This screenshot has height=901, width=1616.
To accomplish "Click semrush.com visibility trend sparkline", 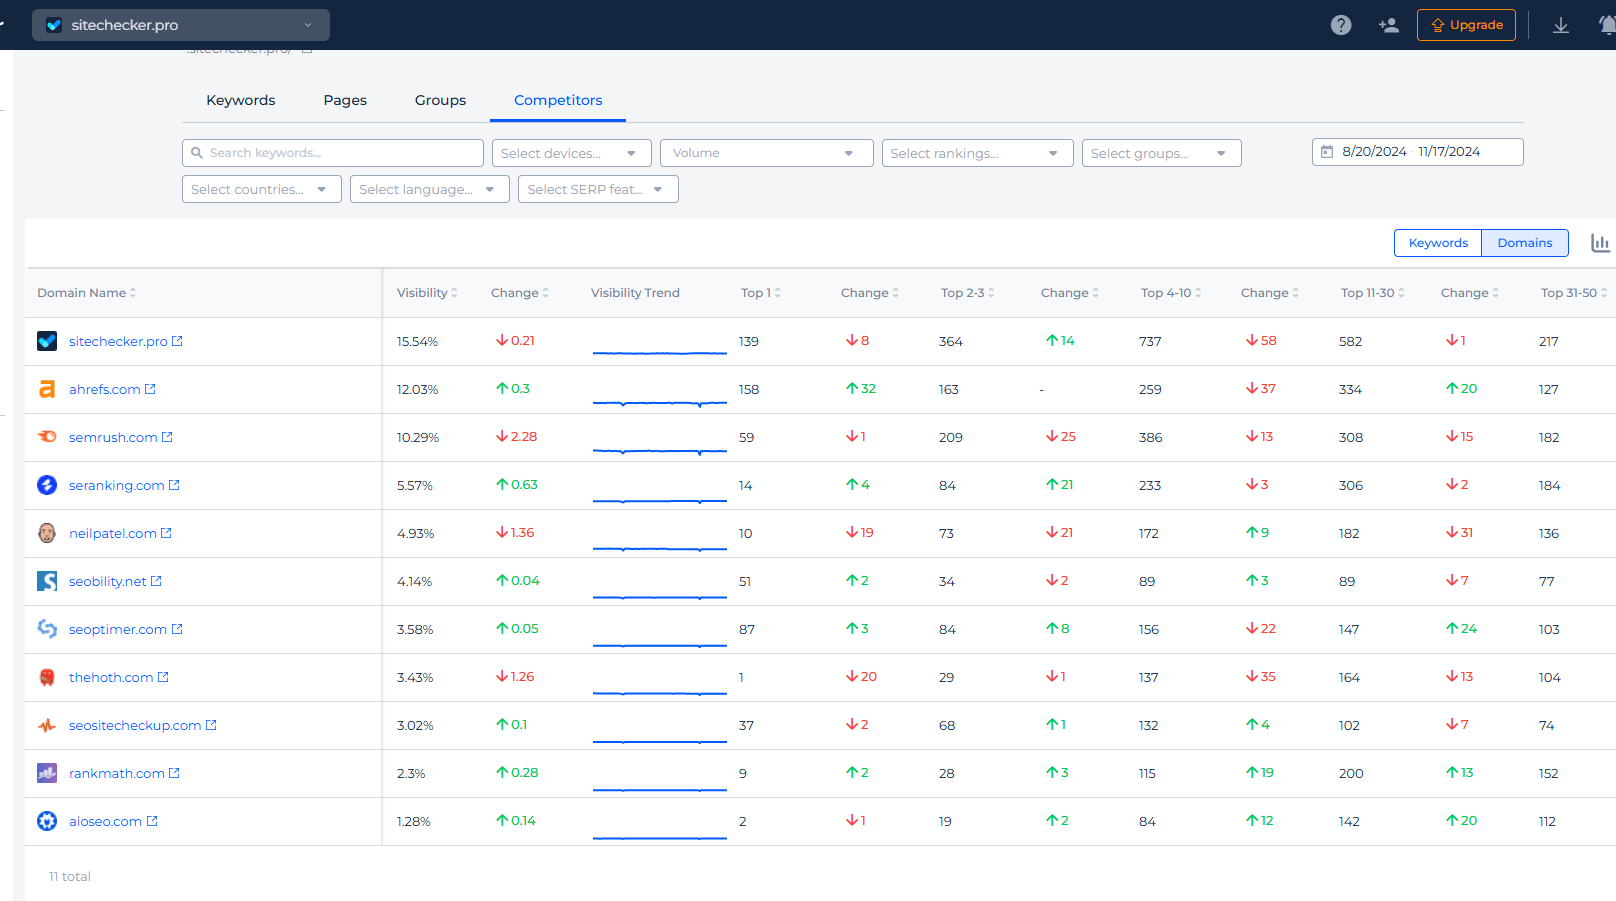I will (x=660, y=450).
